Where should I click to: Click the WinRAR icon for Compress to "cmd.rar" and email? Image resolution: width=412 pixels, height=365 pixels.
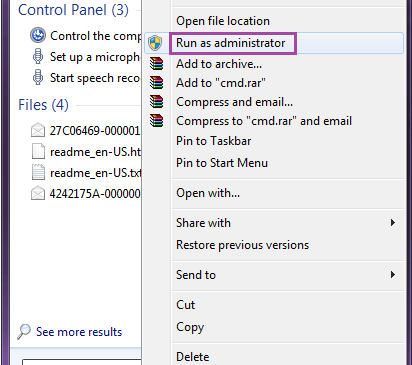pos(156,121)
